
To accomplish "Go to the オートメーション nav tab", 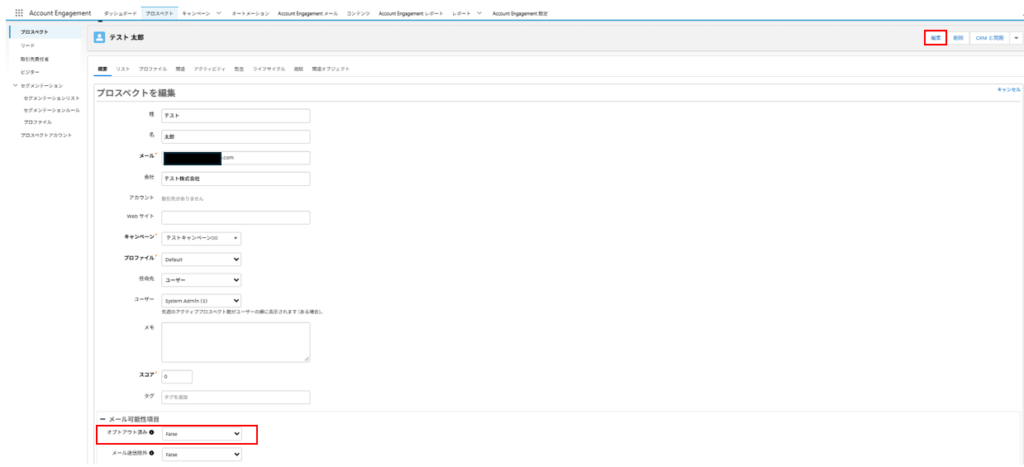I will pyautogui.click(x=248, y=13).
